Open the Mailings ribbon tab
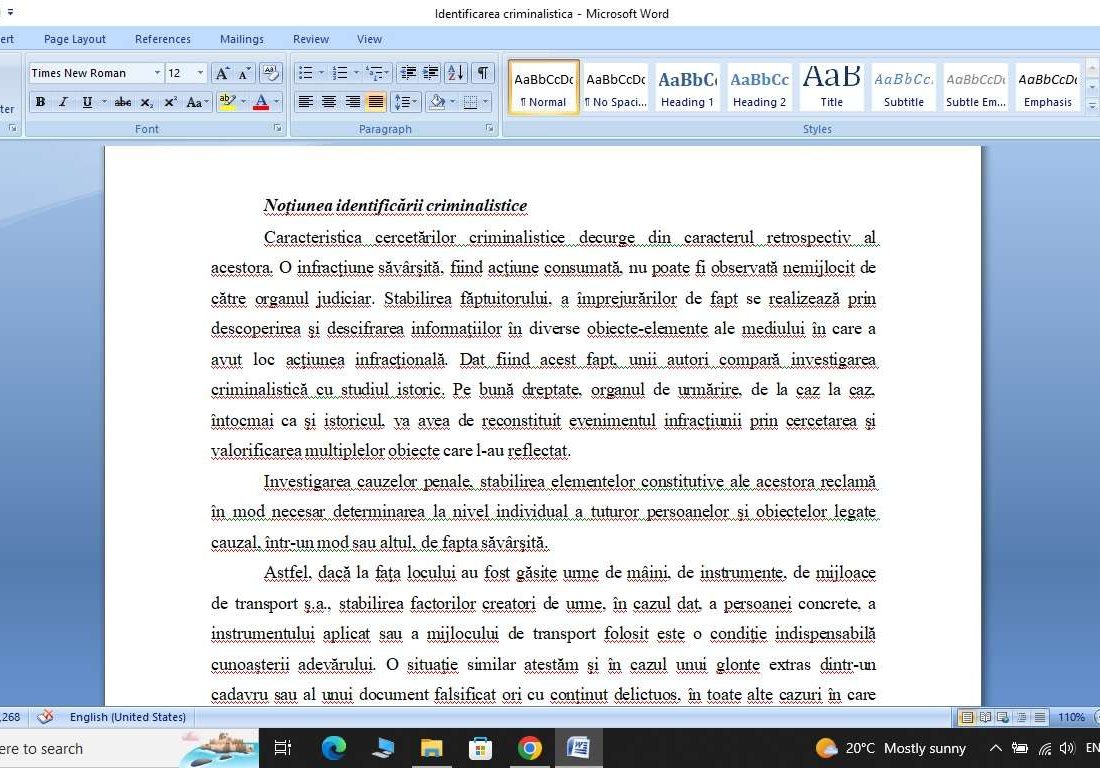1100x768 pixels. click(241, 39)
